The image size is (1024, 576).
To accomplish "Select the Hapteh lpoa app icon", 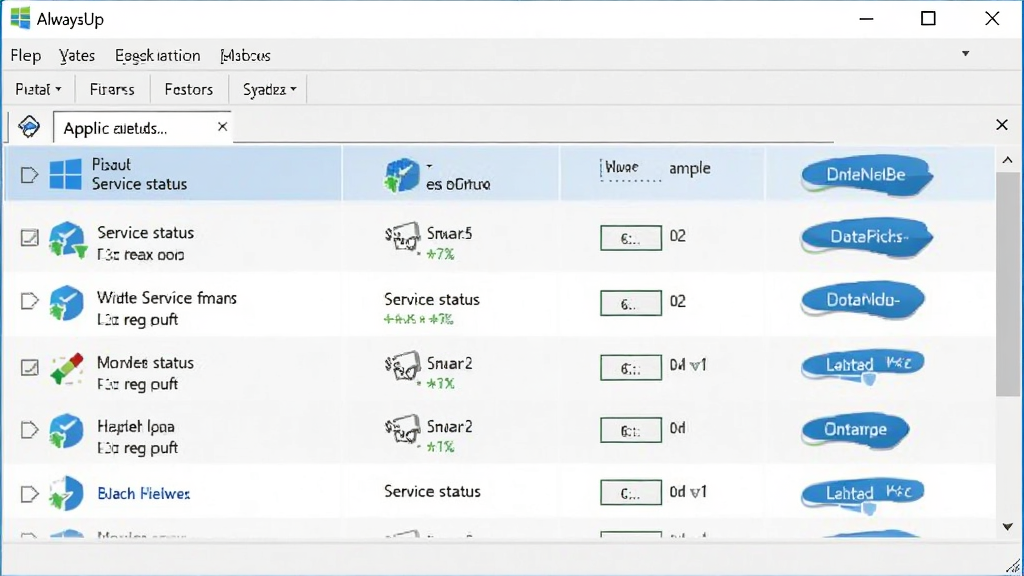I will [x=66, y=431].
